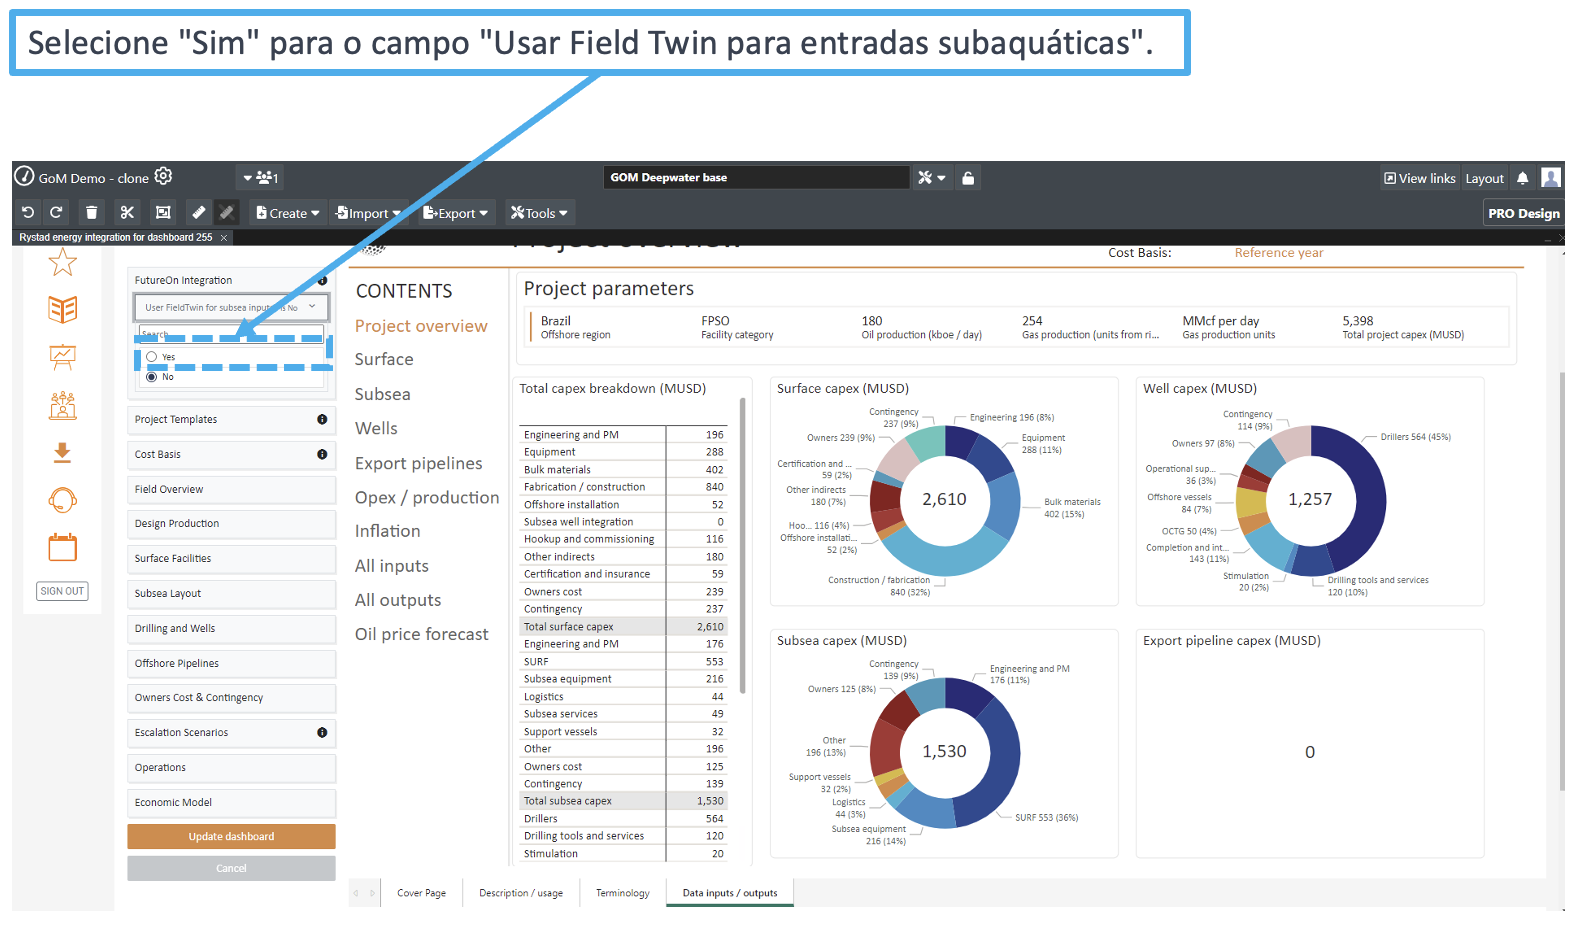Click the PRO Design tab
The width and height of the screenshot is (1582, 926).
[1523, 213]
